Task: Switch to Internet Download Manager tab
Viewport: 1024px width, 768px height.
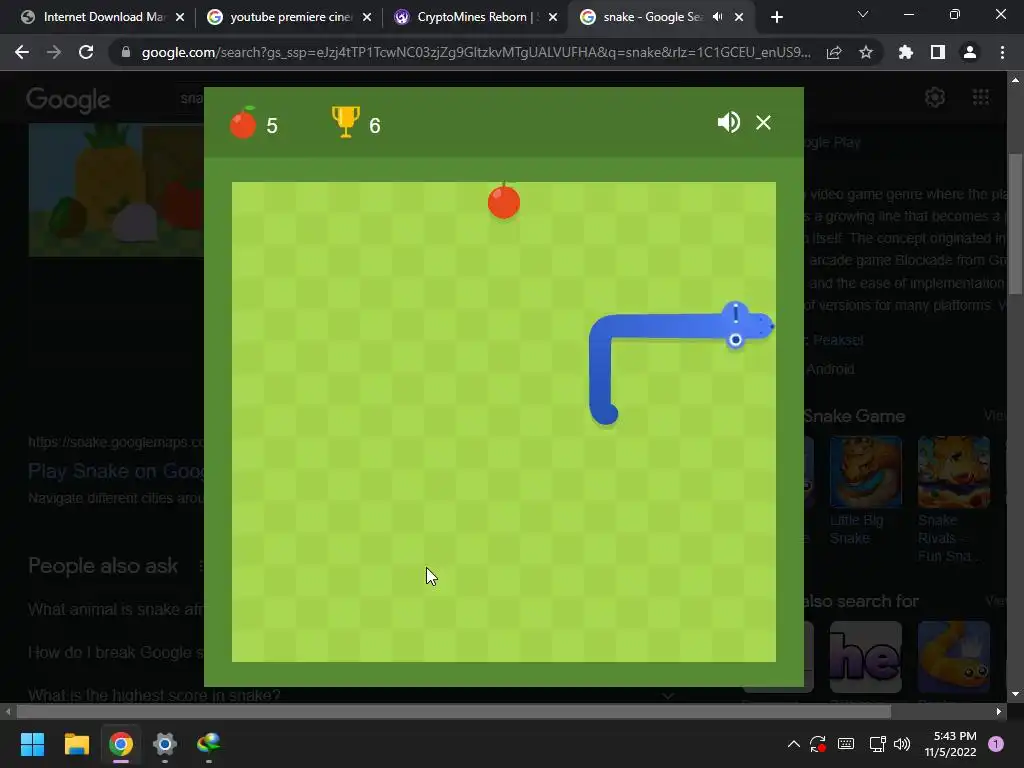Action: tap(103, 17)
